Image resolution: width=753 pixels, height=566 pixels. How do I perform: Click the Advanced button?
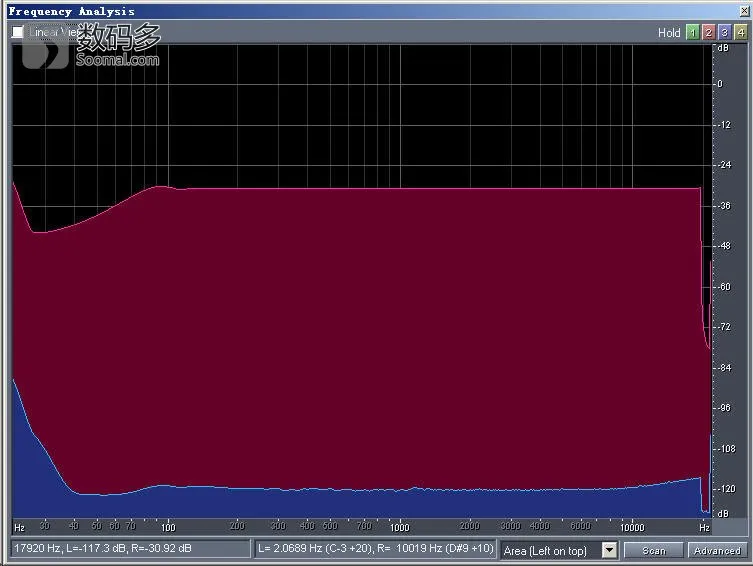(717, 550)
